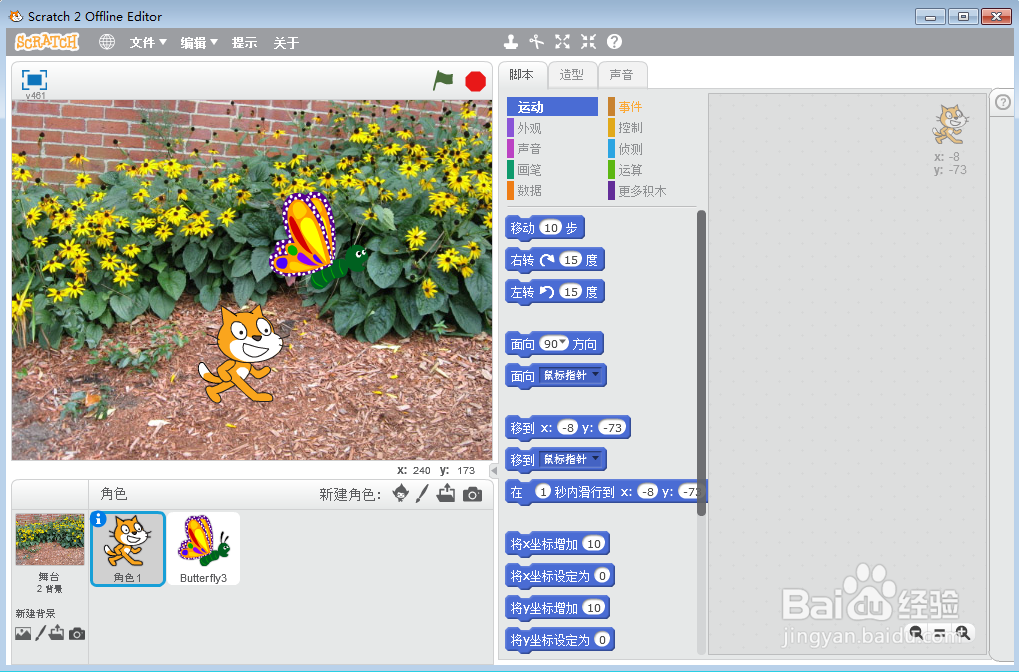Click the value in 将x坐标增加 block
This screenshot has height=672, width=1019.
(x=593, y=543)
